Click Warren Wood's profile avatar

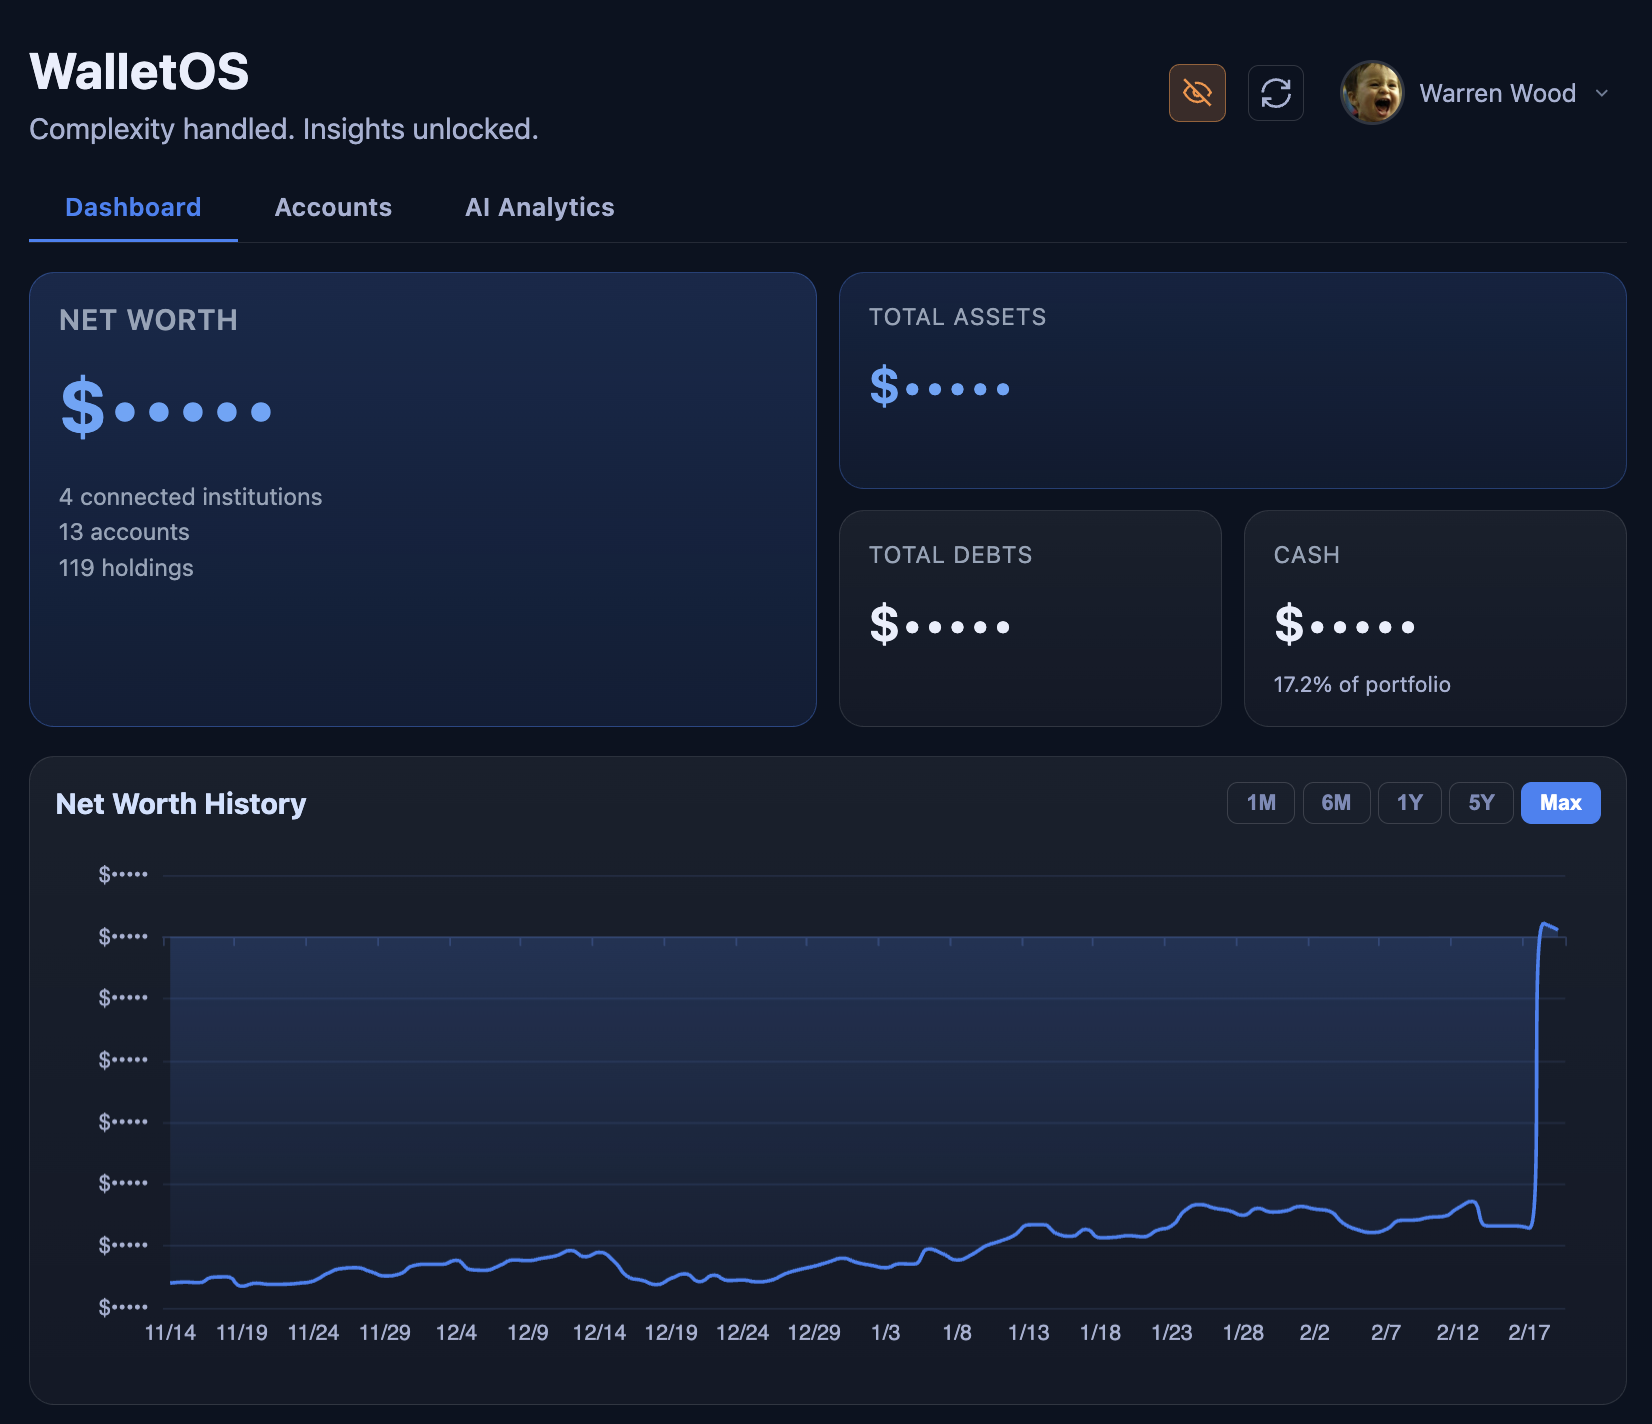[x=1372, y=92]
